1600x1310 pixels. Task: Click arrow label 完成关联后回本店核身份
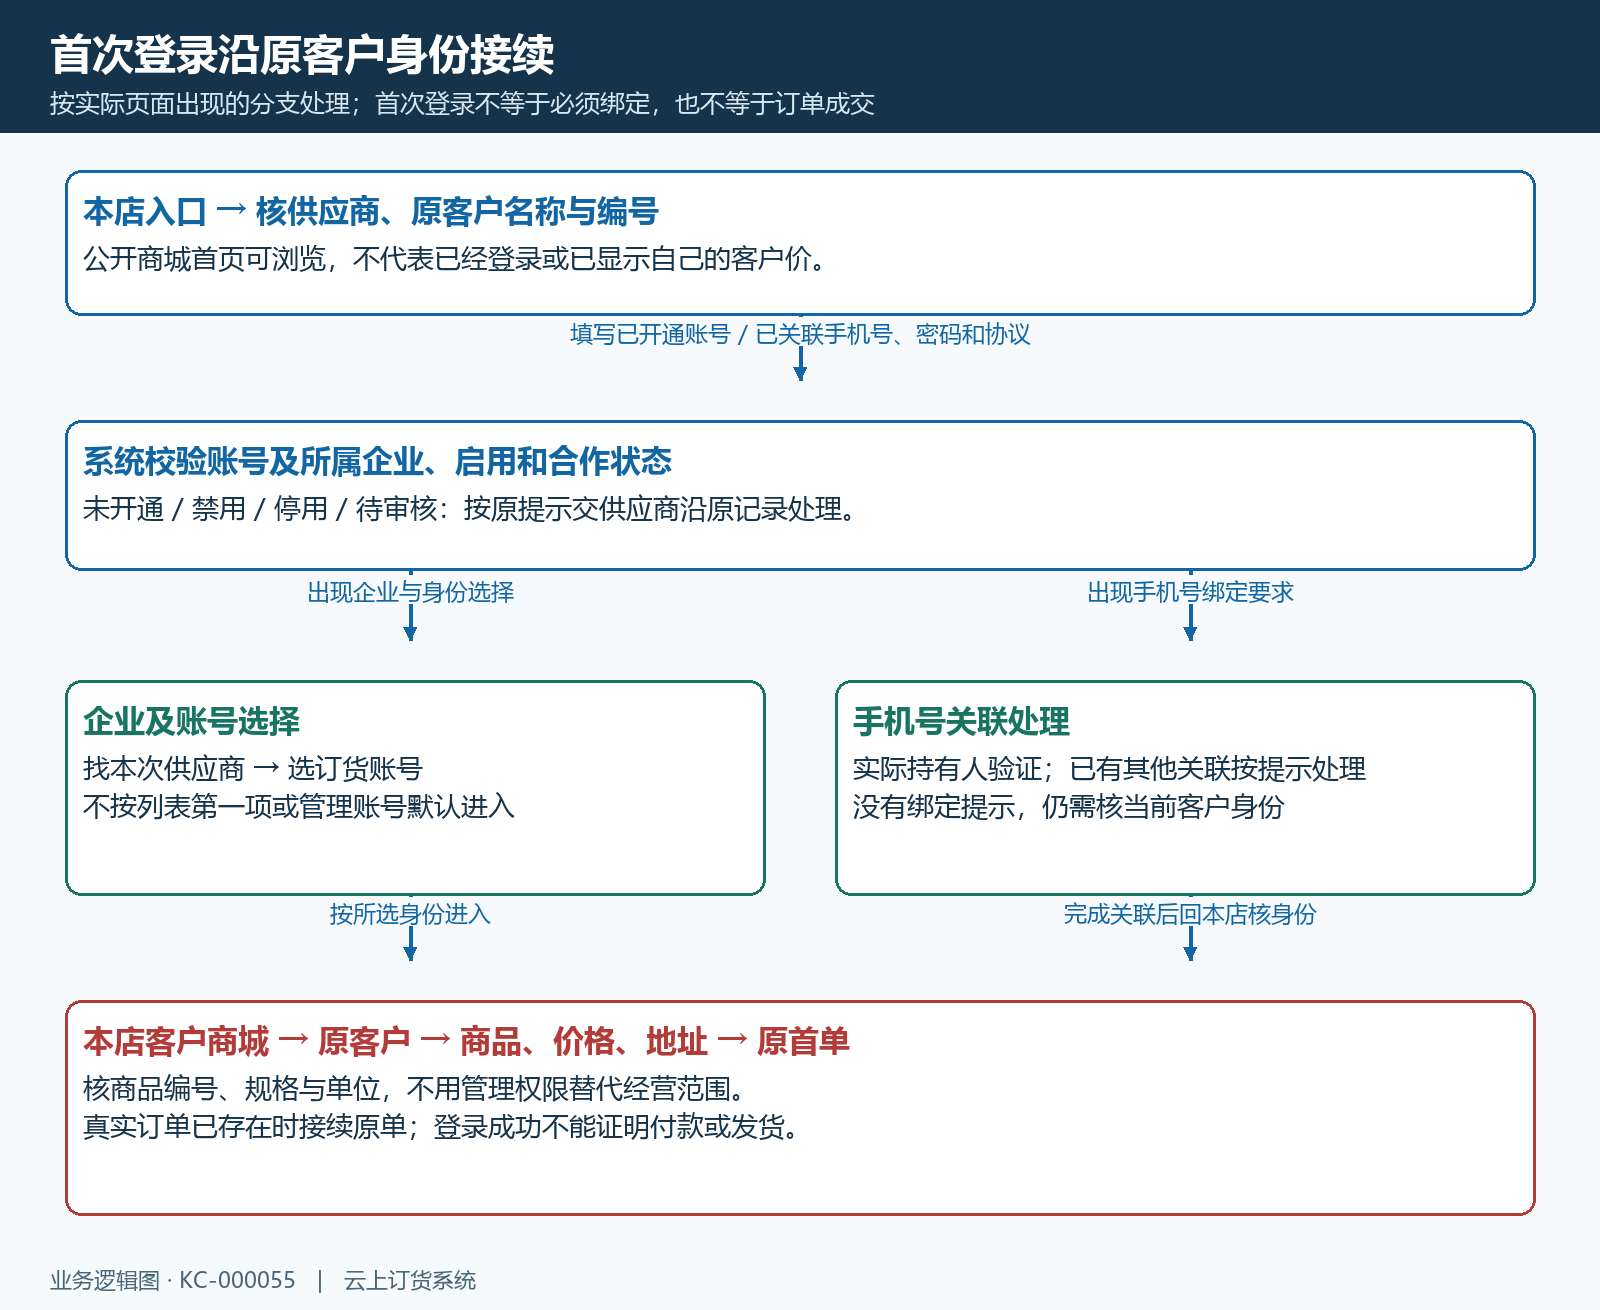coord(1190,914)
